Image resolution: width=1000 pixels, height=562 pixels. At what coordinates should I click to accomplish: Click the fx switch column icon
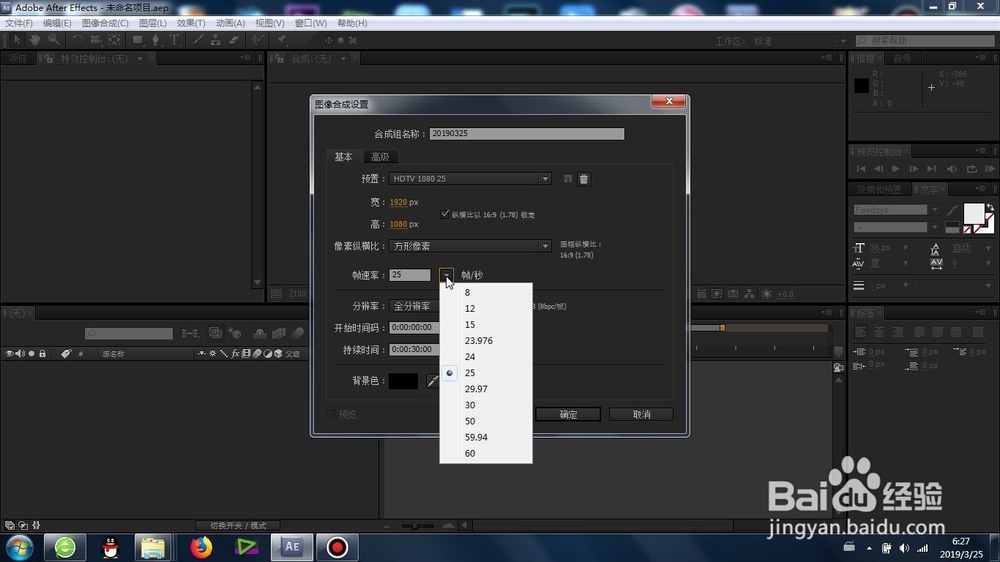[235, 353]
